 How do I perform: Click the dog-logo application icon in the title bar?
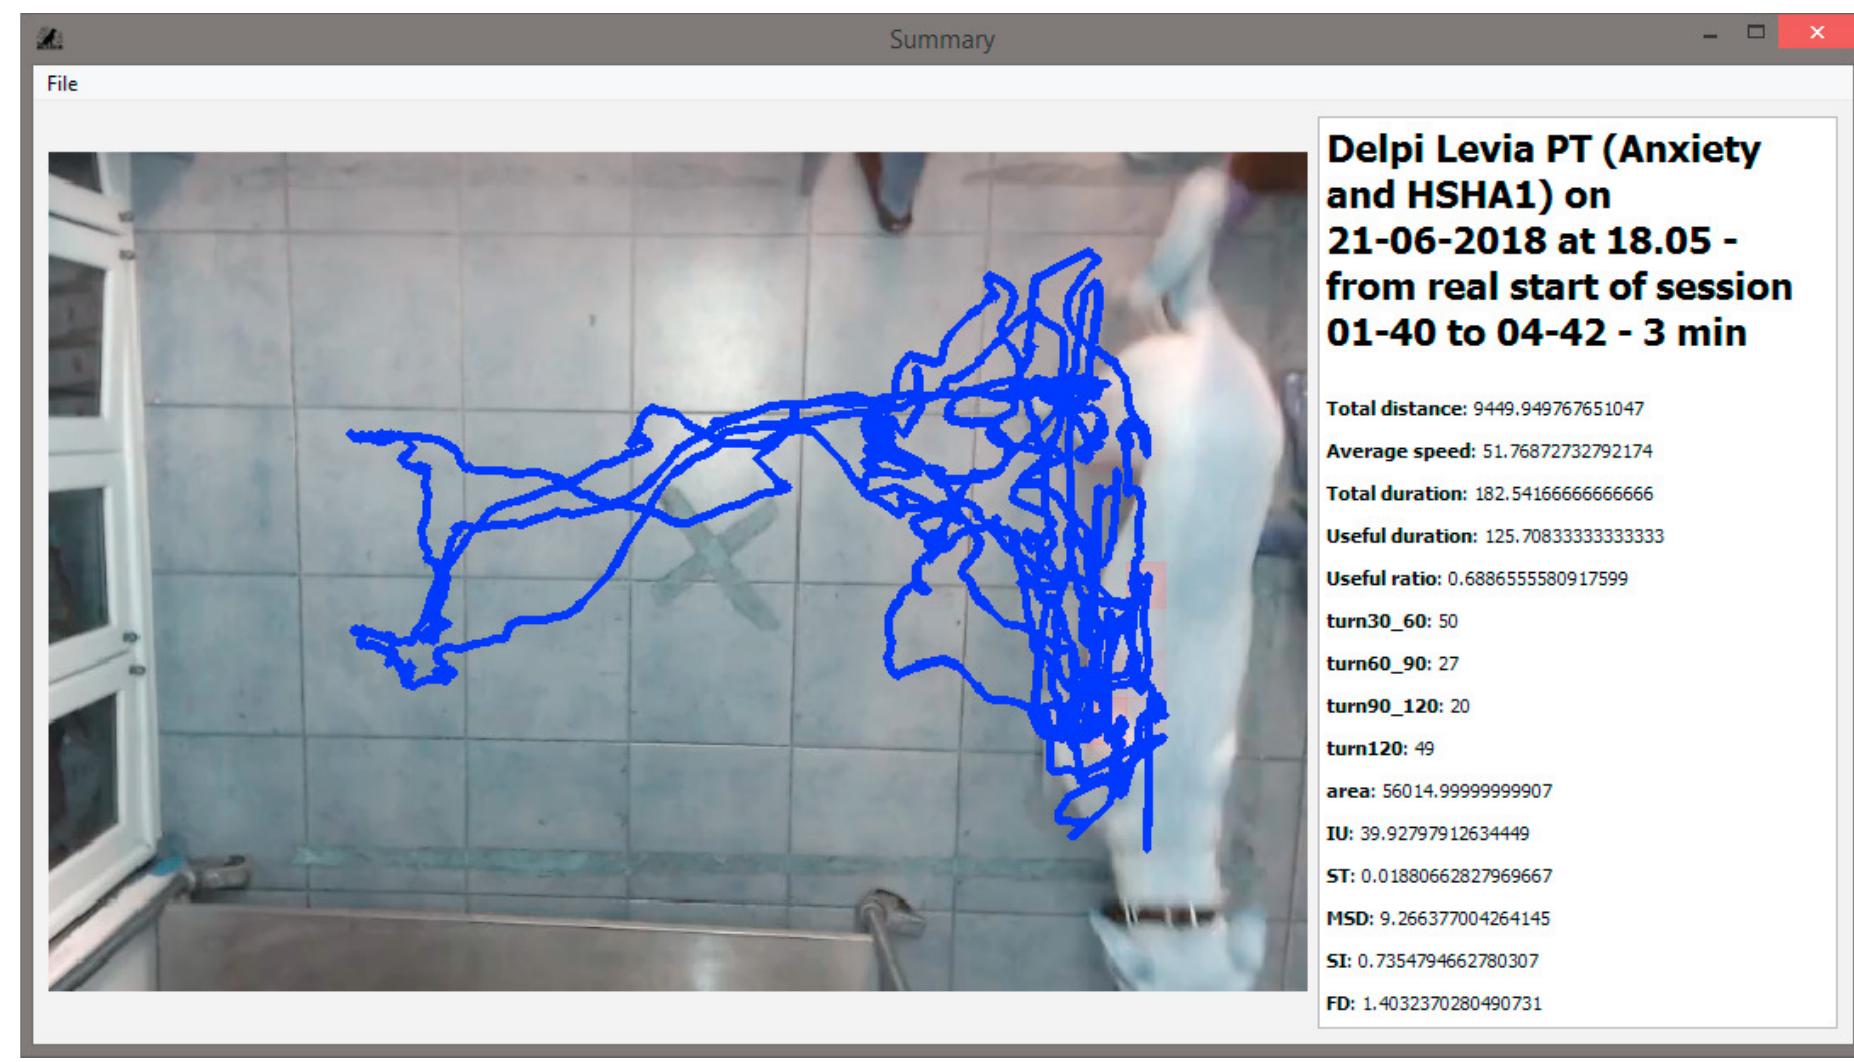[x=47, y=38]
